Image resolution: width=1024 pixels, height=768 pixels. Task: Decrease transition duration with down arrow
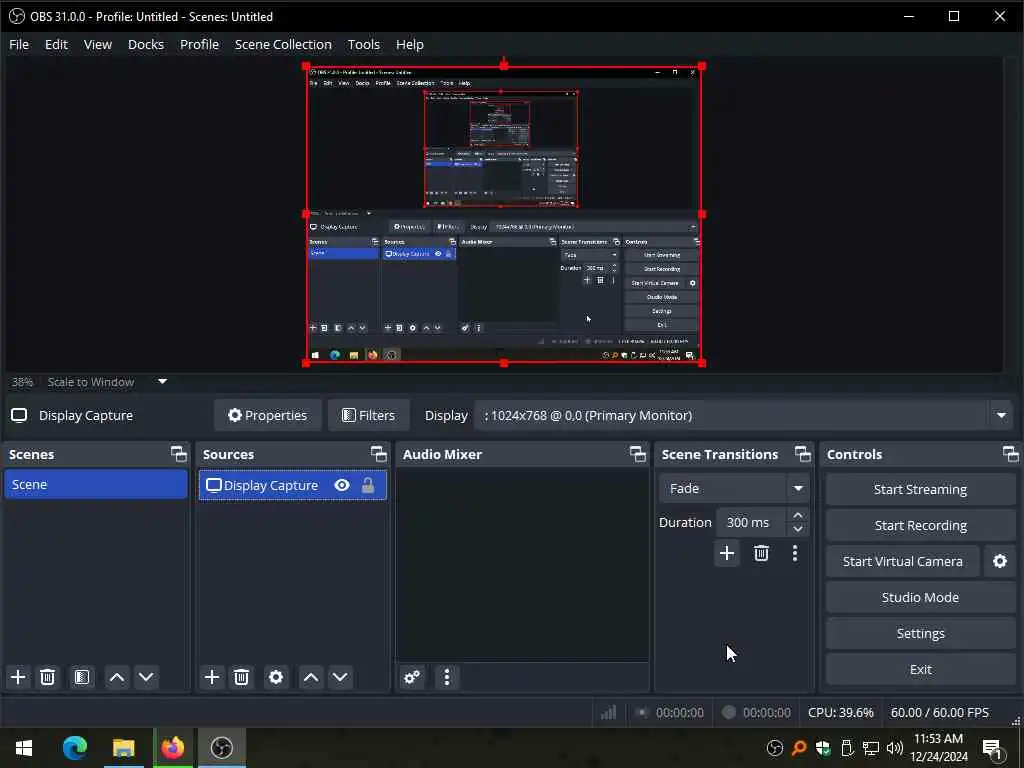[x=798, y=529]
